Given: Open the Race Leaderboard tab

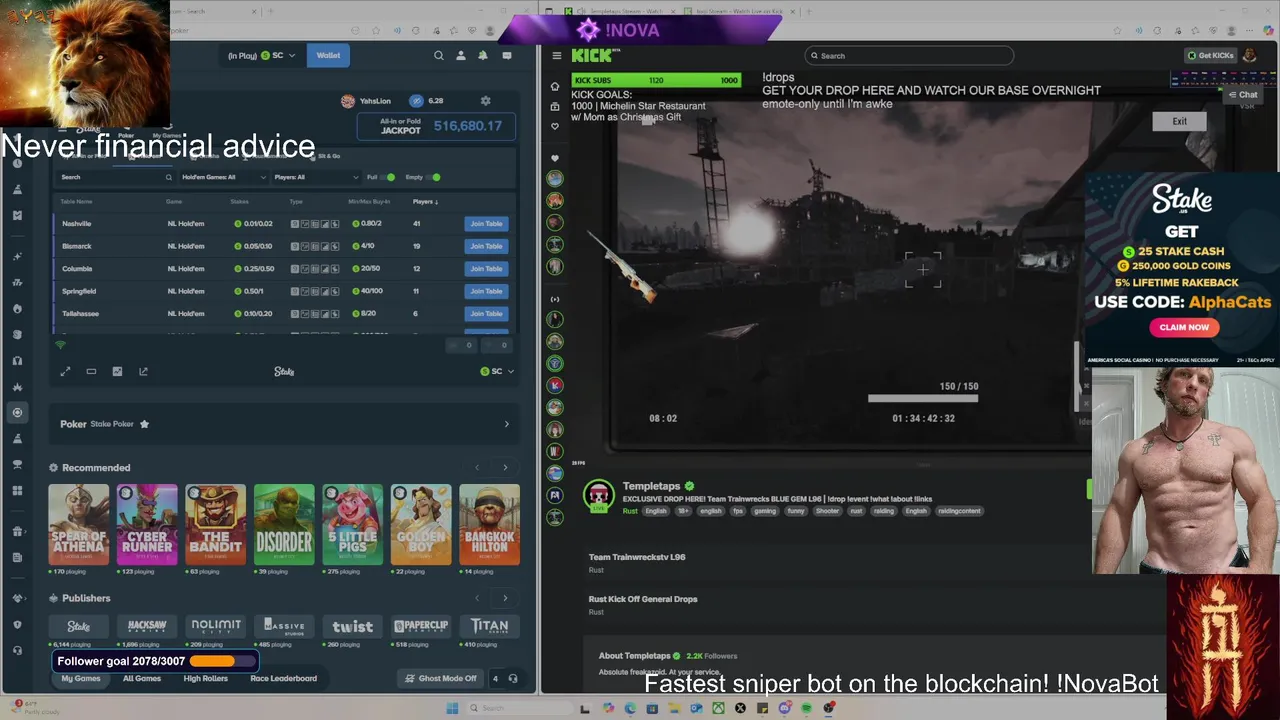Looking at the screenshot, I should (x=283, y=678).
